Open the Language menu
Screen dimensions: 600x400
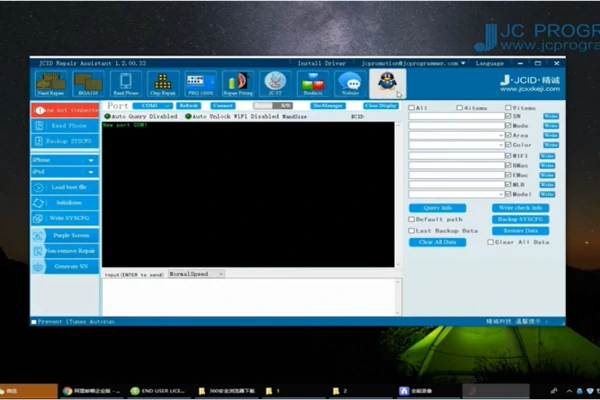coord(489,64)
